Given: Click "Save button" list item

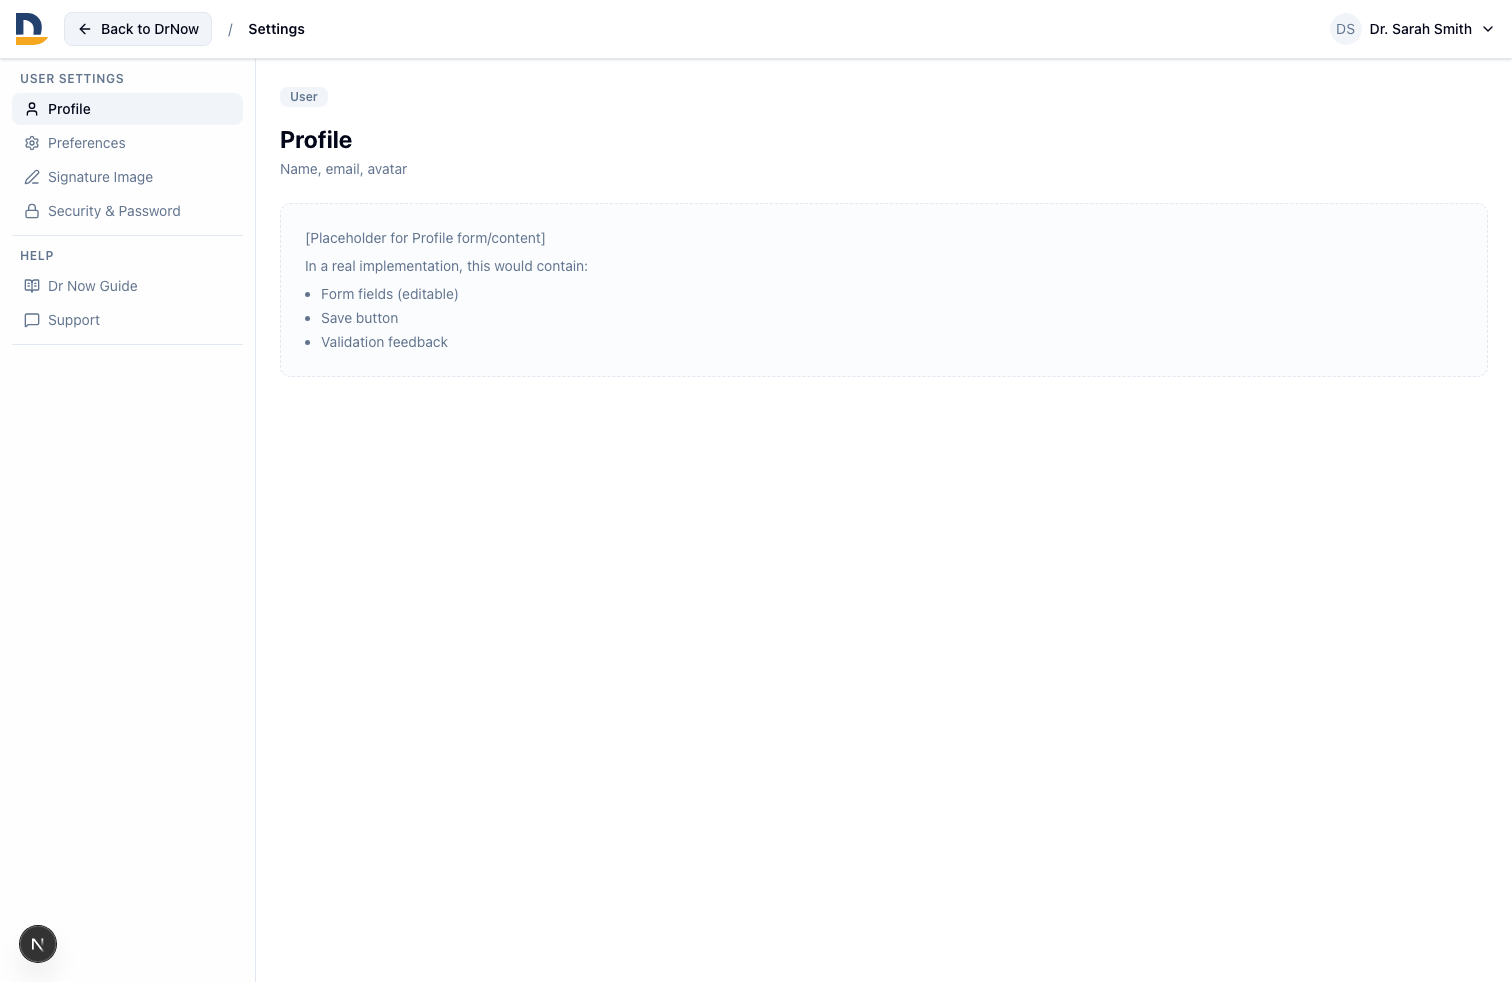Looking at the screenshot, I should (x=360, y=318).
